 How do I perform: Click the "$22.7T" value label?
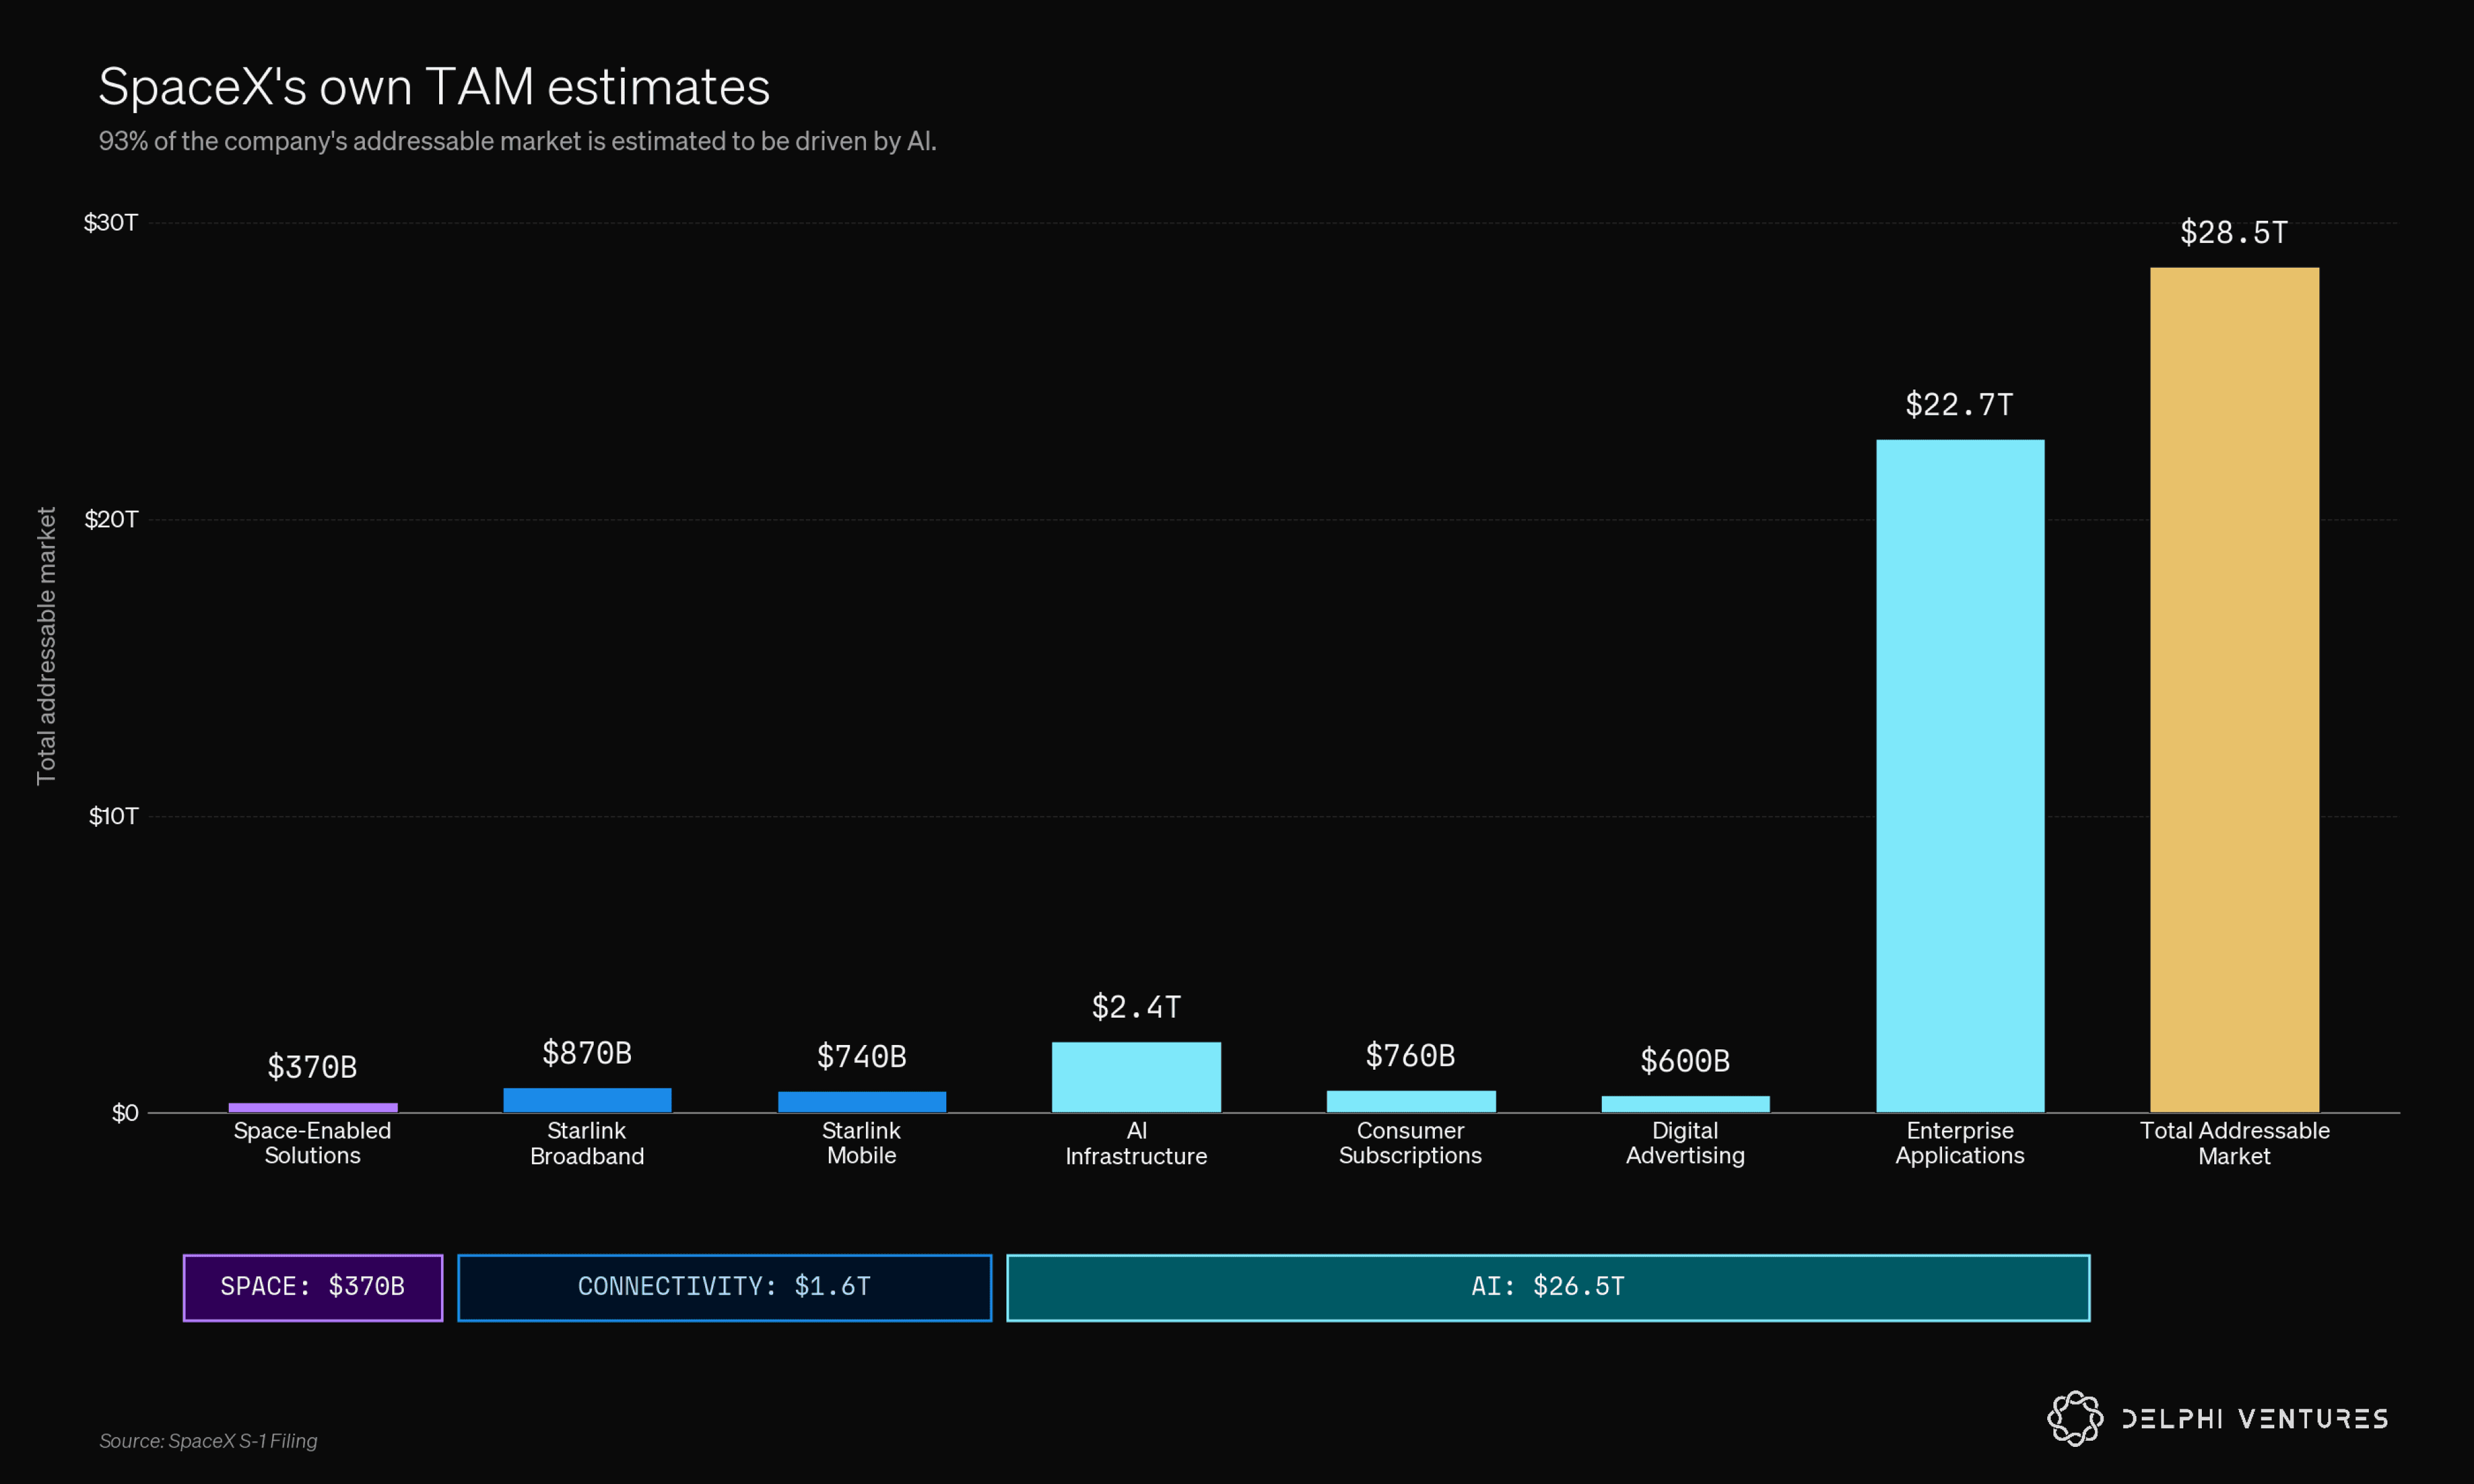coord(1960,405)
